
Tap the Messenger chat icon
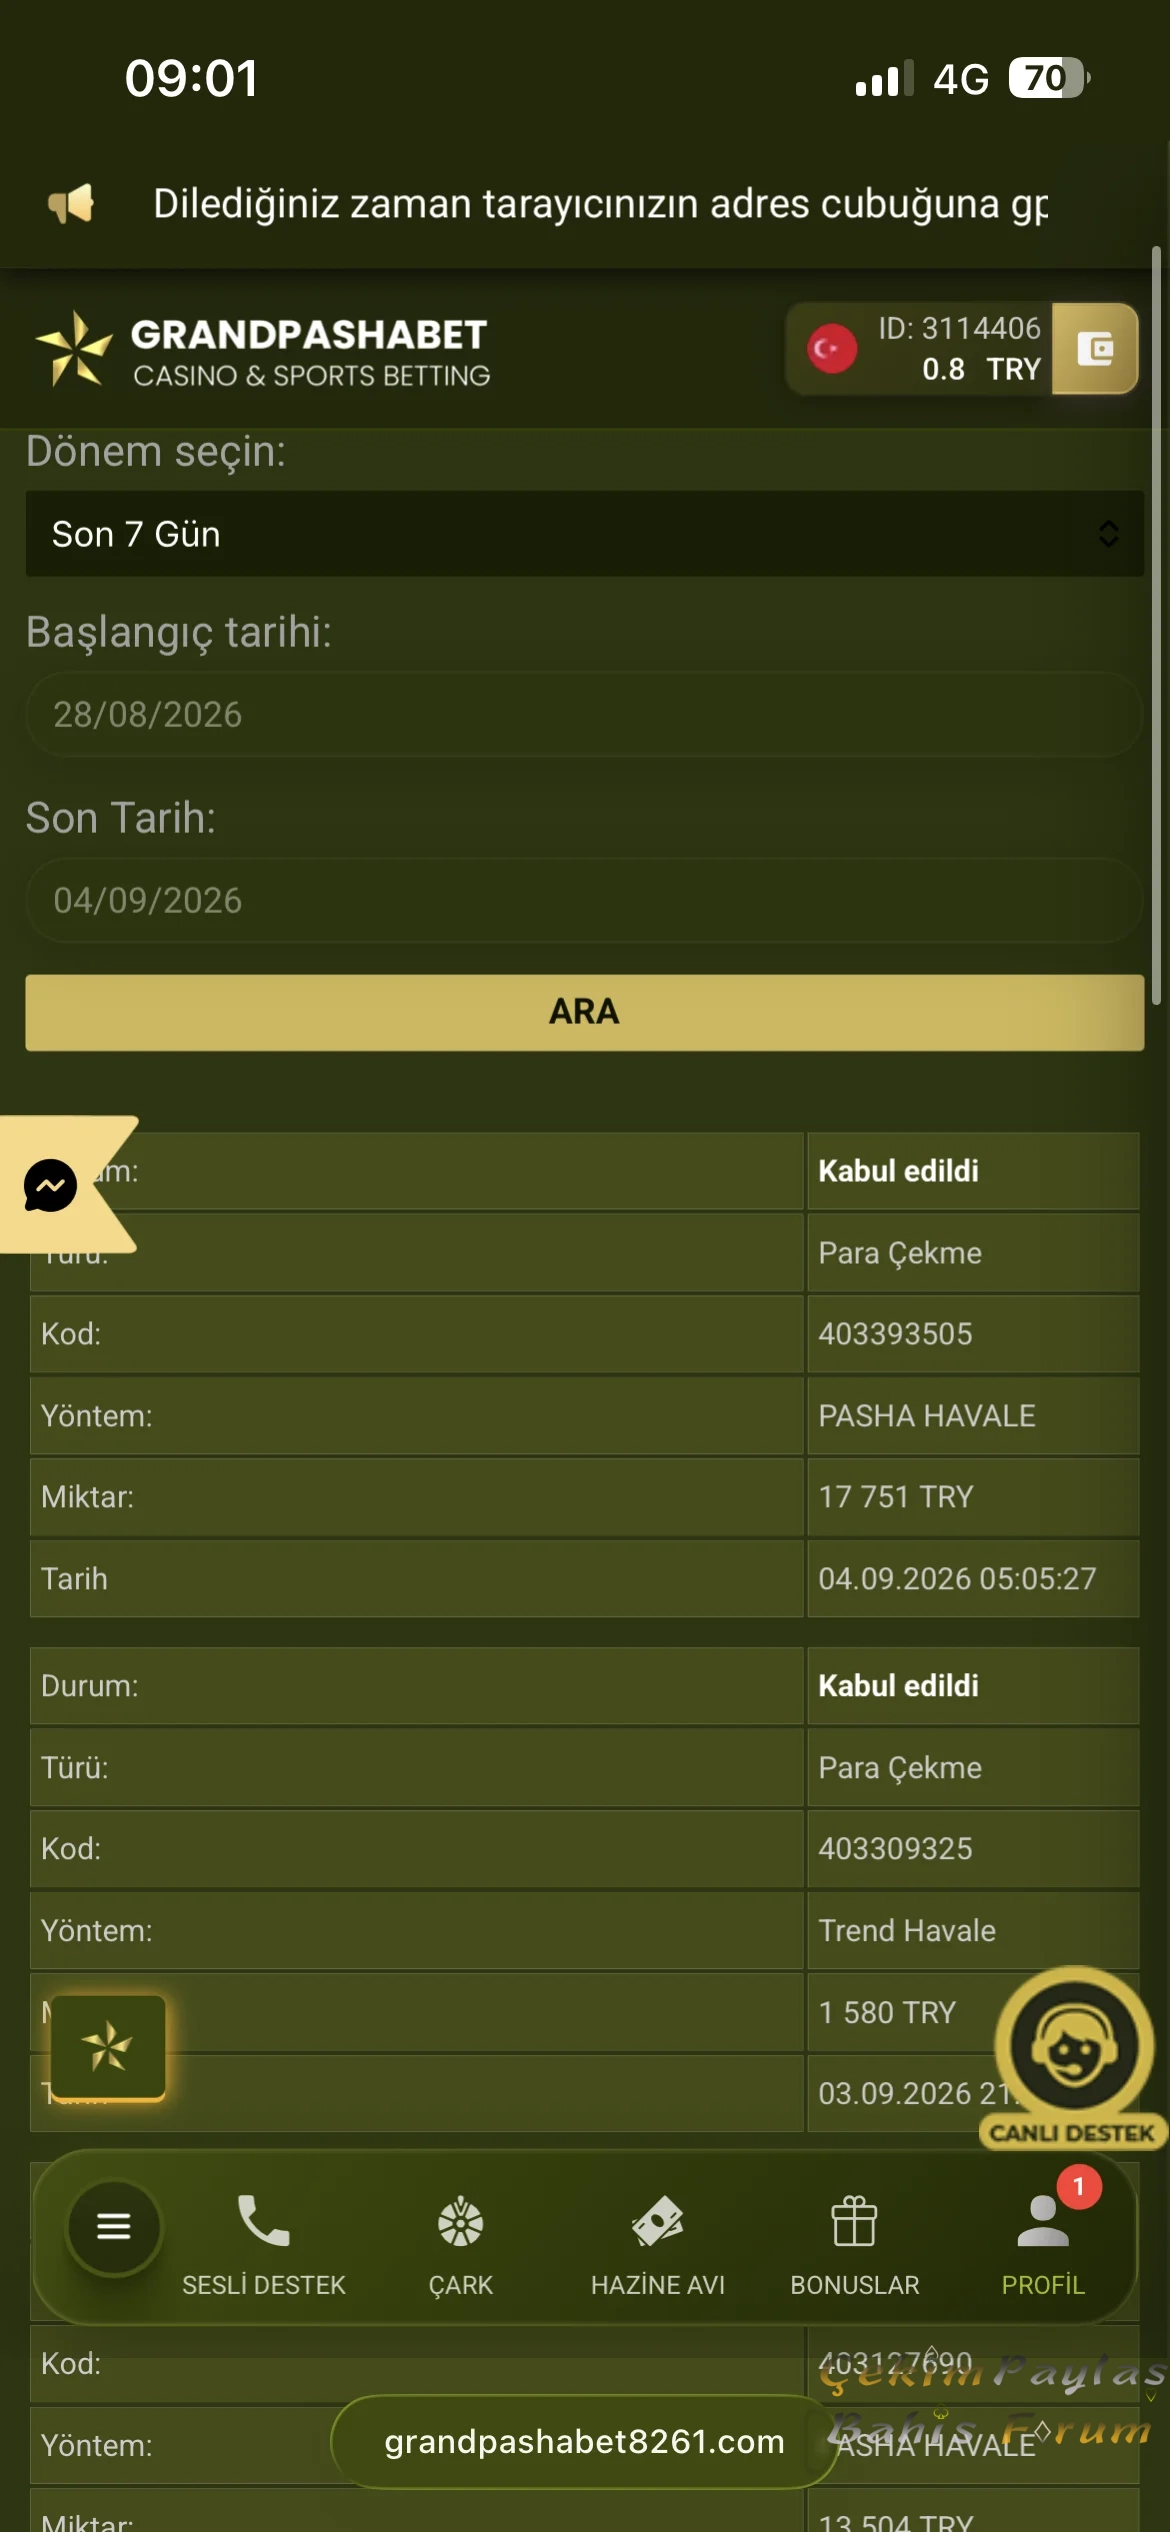click(x=50, y=1185)
